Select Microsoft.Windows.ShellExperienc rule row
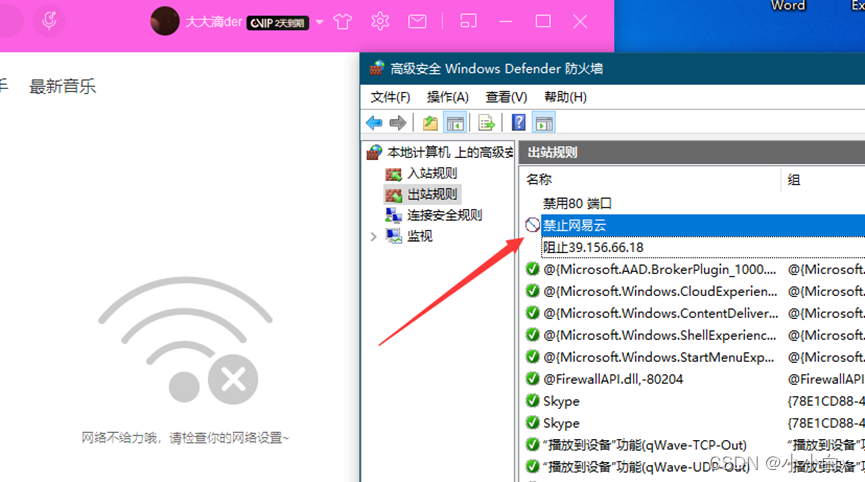 coord(694,335)
